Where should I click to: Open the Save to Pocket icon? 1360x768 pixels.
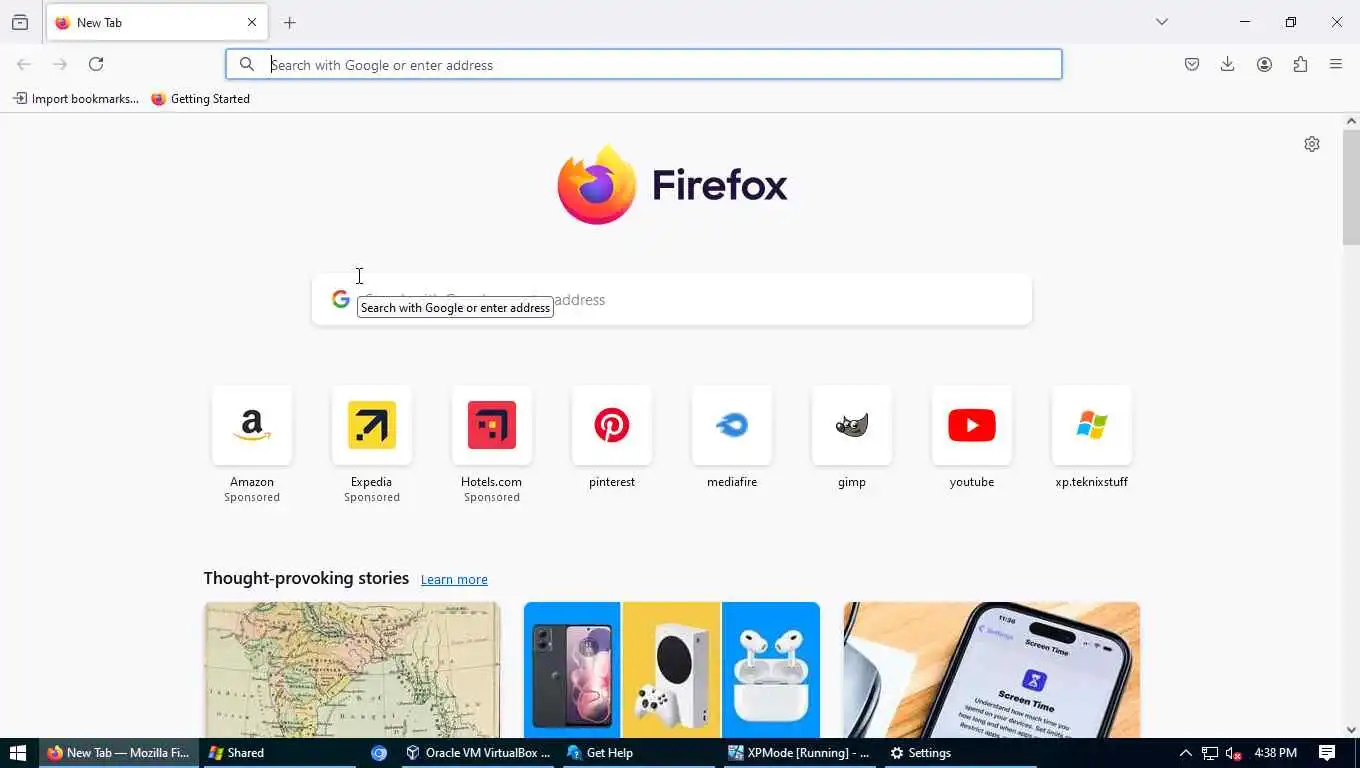pyautogui.click(x=1192, y=64)
